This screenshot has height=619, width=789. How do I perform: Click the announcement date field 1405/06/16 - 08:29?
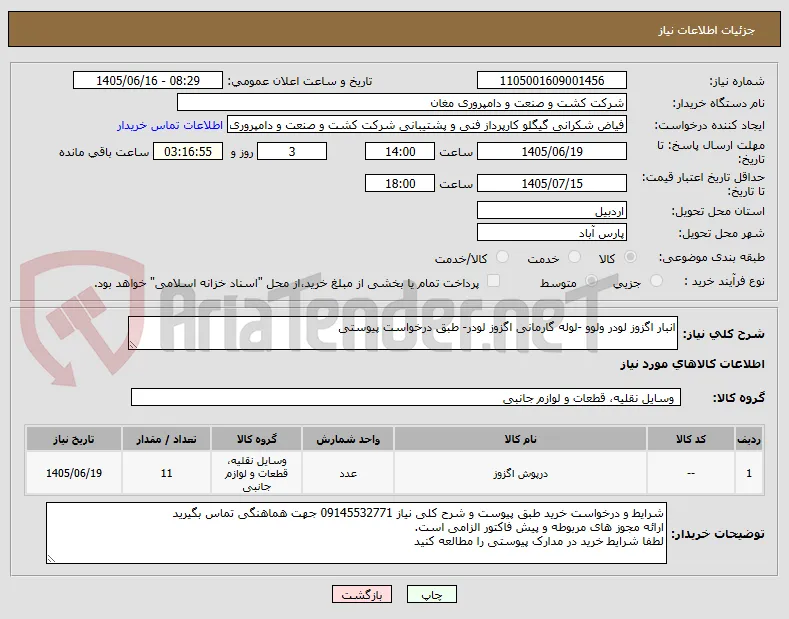click(147, 81)
